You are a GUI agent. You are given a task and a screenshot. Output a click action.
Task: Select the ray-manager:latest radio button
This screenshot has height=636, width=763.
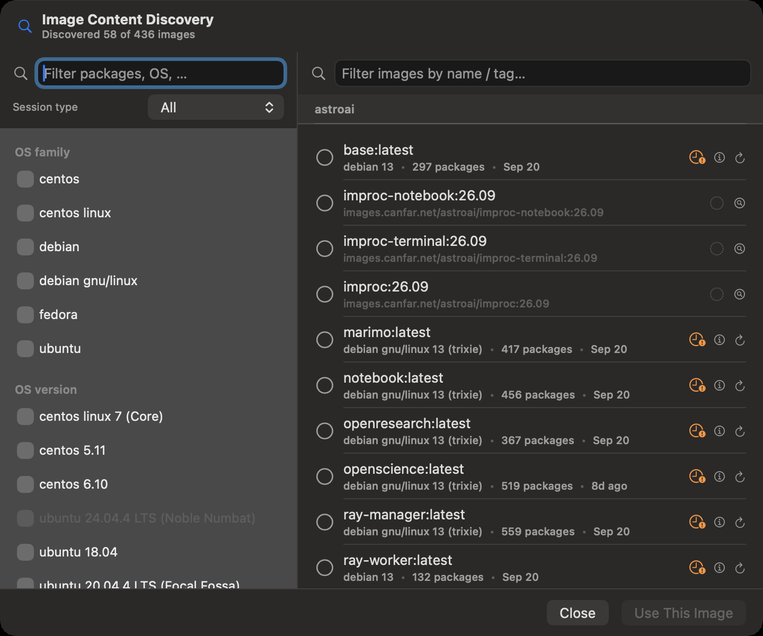tap(325, 522)
